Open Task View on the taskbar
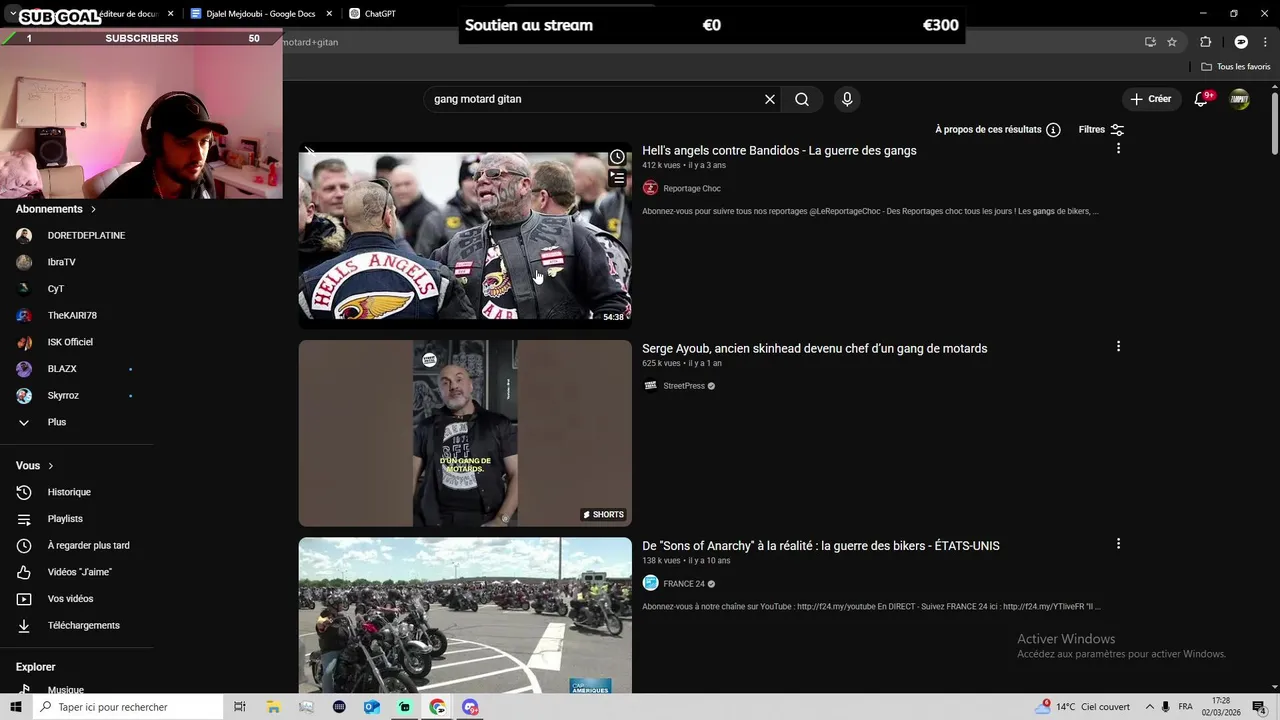 (x=240, y=707)
